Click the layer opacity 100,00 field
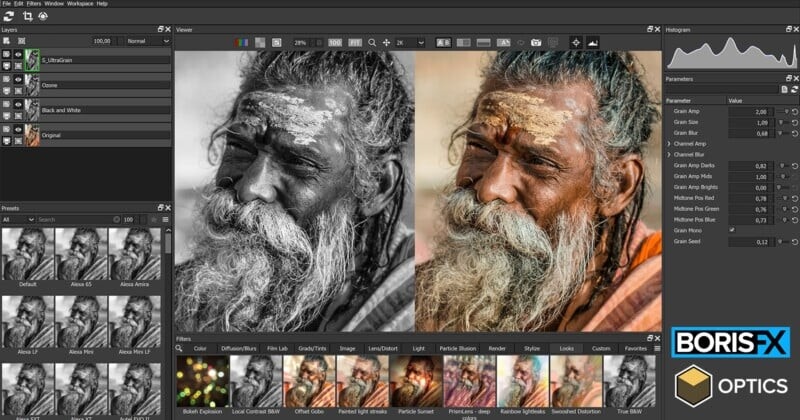This screenshot has width=800, height=420. click(x=102, y=41)
